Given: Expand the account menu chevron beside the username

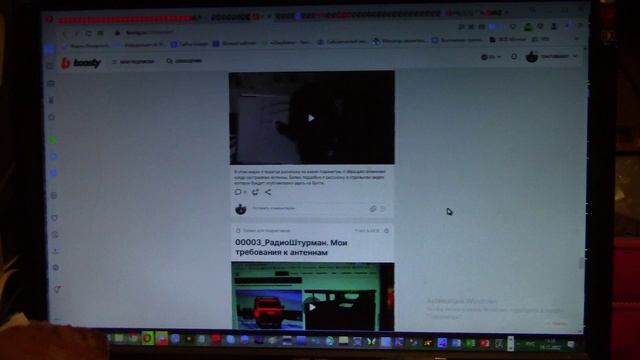Looking at the screenshot, I should [x=575, y=56].
